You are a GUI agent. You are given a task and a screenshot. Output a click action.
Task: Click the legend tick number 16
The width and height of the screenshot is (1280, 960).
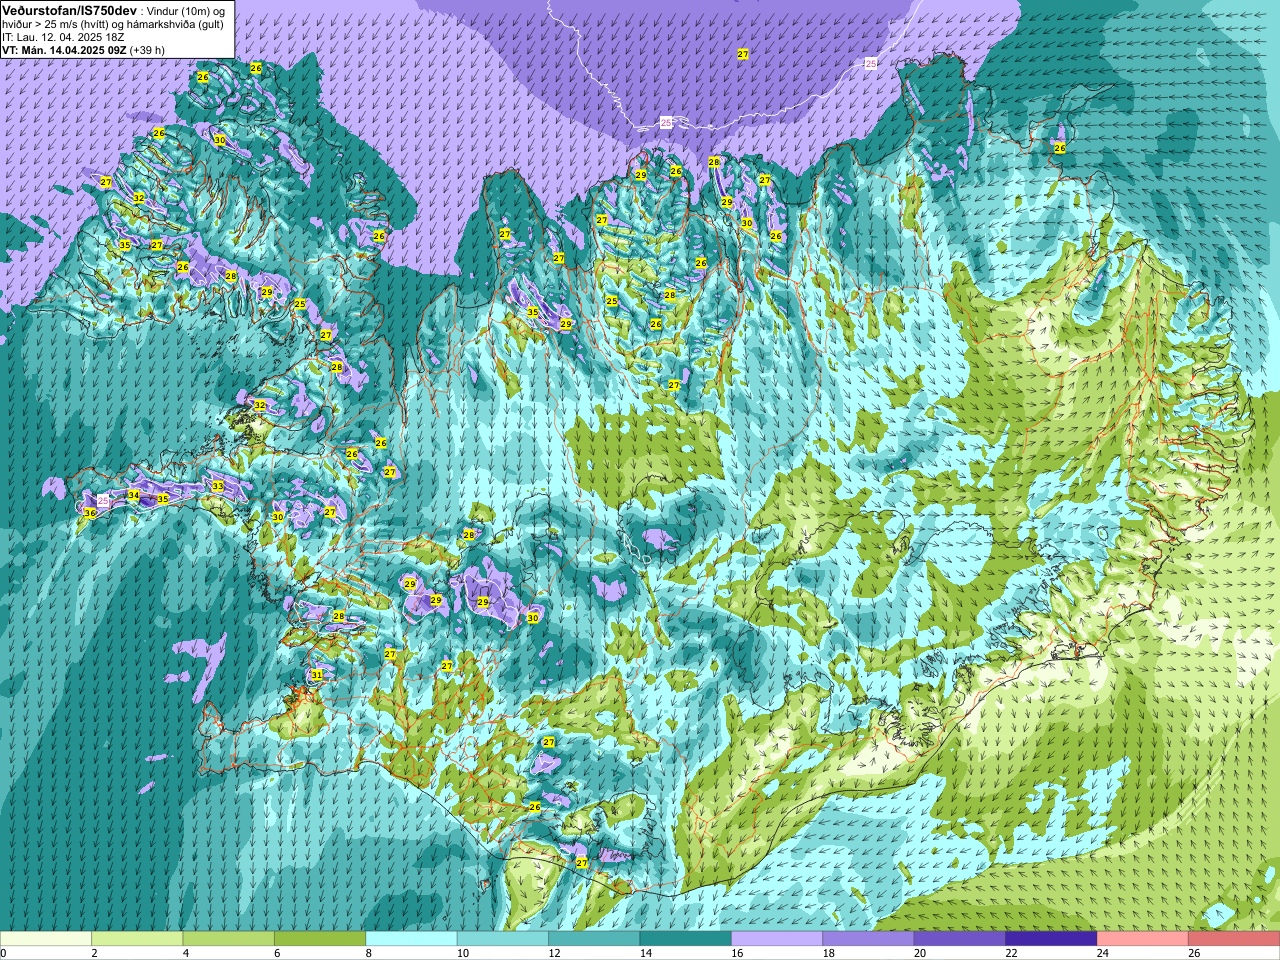737,953
